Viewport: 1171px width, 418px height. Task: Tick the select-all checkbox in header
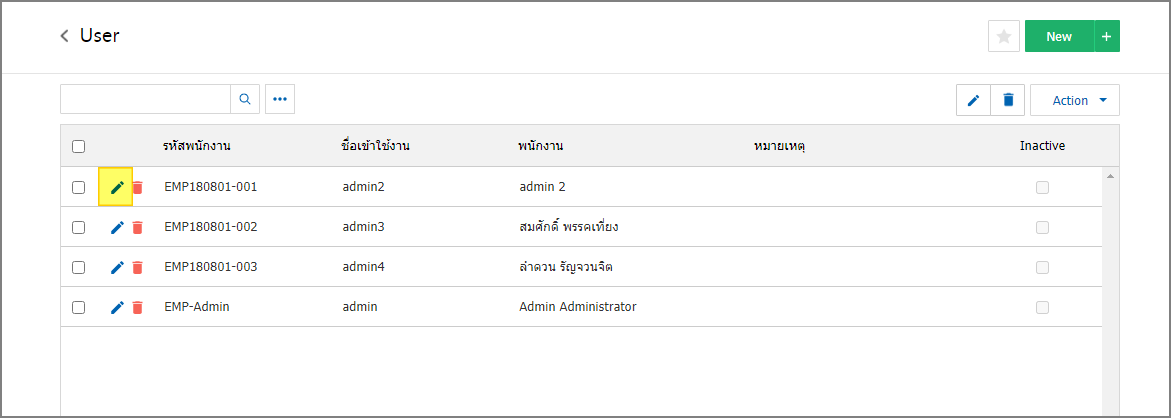(x=78, y=146)
